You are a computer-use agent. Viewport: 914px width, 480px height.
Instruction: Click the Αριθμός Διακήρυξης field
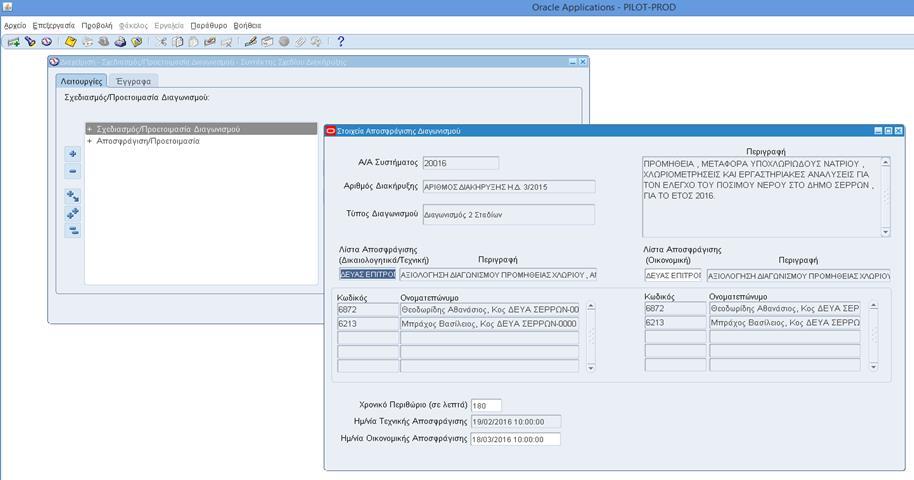[509, 187]
